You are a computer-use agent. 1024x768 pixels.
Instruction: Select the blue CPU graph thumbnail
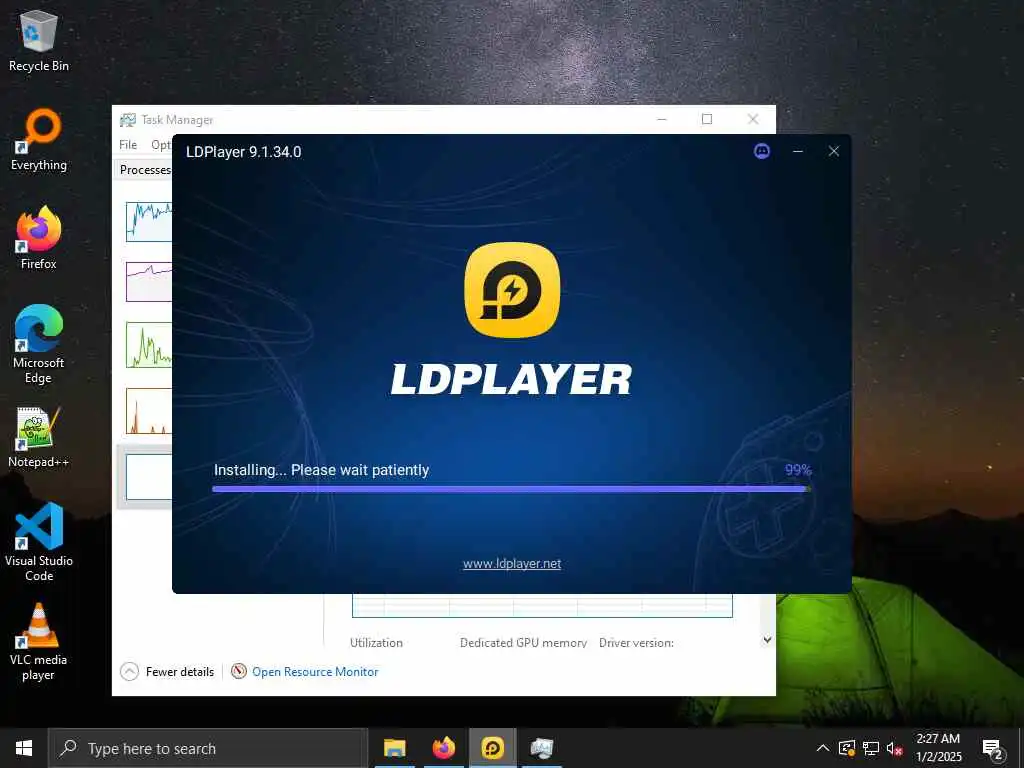tap(149, 221)
